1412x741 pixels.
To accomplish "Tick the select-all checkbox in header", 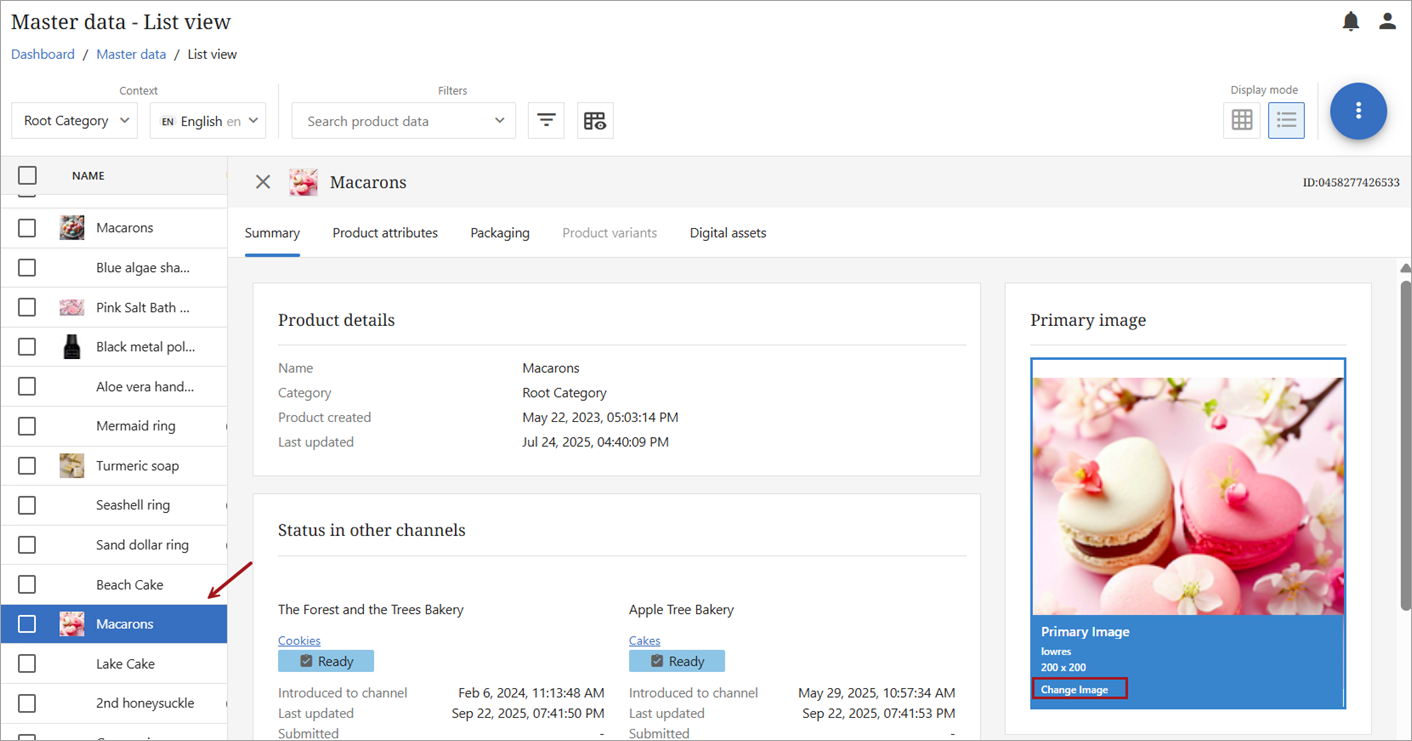I will pyautogui.click(x=27, y=176).
